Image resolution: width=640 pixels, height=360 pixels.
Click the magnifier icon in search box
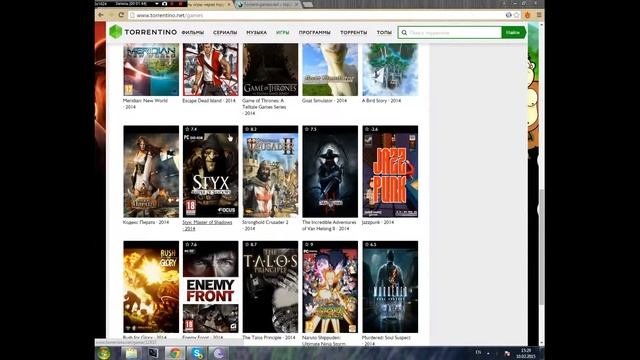click(404, 33)
